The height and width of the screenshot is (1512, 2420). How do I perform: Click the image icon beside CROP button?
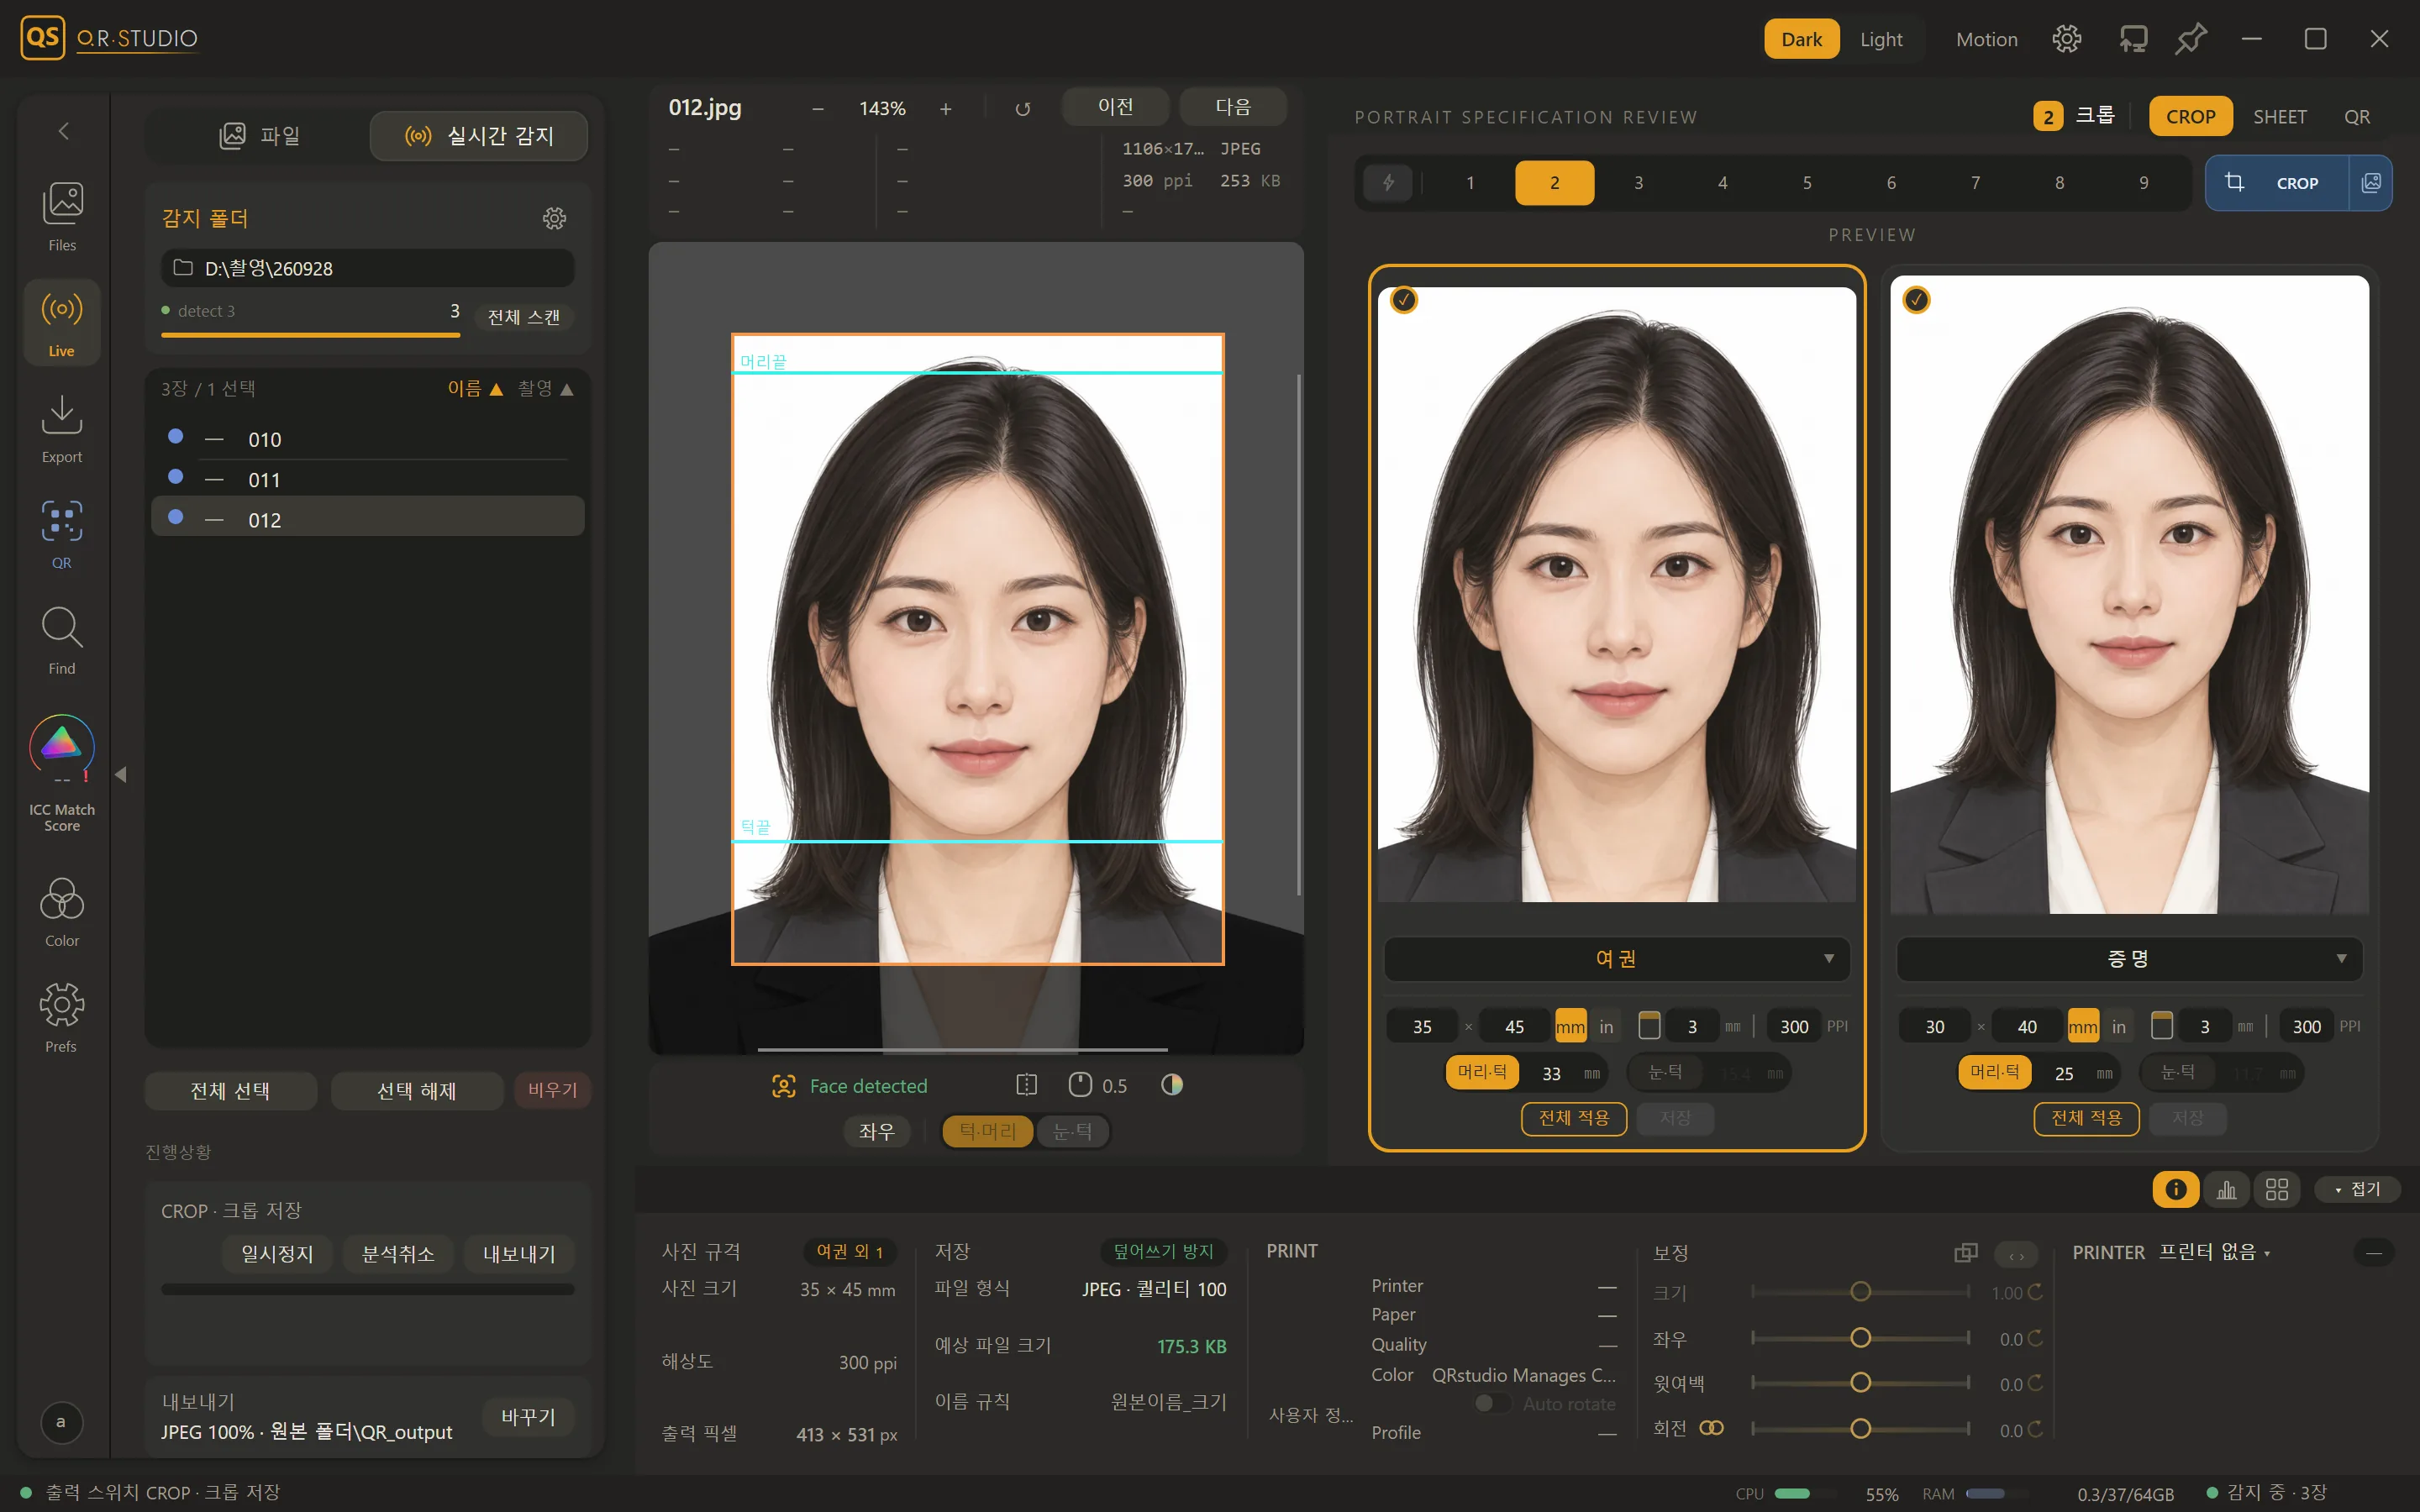tap(2371, 183)
